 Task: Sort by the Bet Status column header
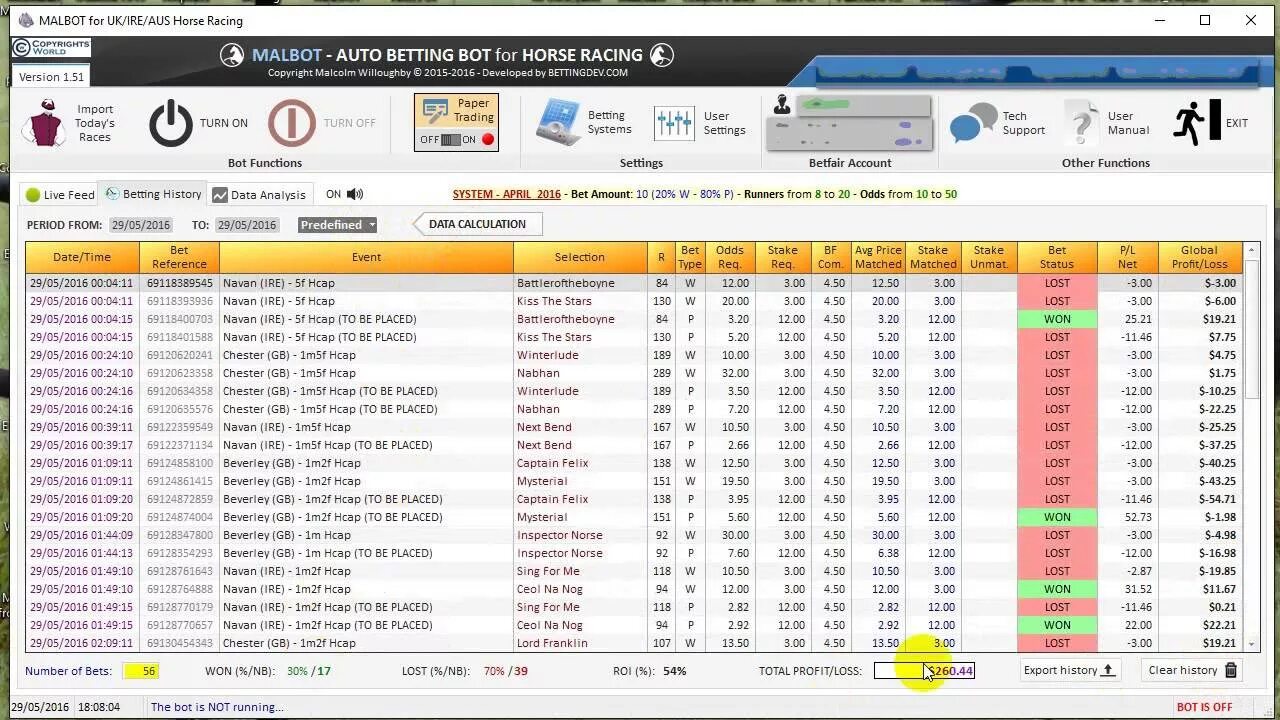point(1056,257)
